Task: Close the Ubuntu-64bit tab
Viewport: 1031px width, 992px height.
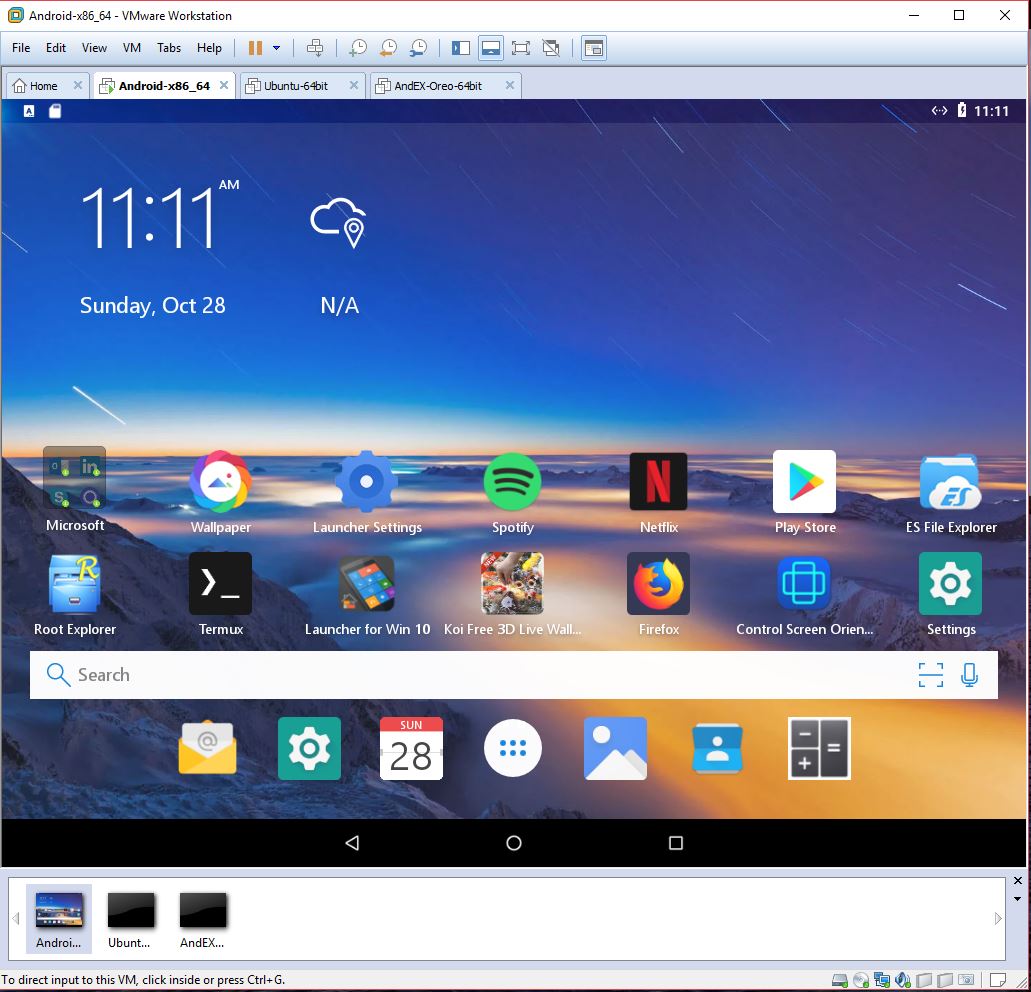Action: (354, 85)
